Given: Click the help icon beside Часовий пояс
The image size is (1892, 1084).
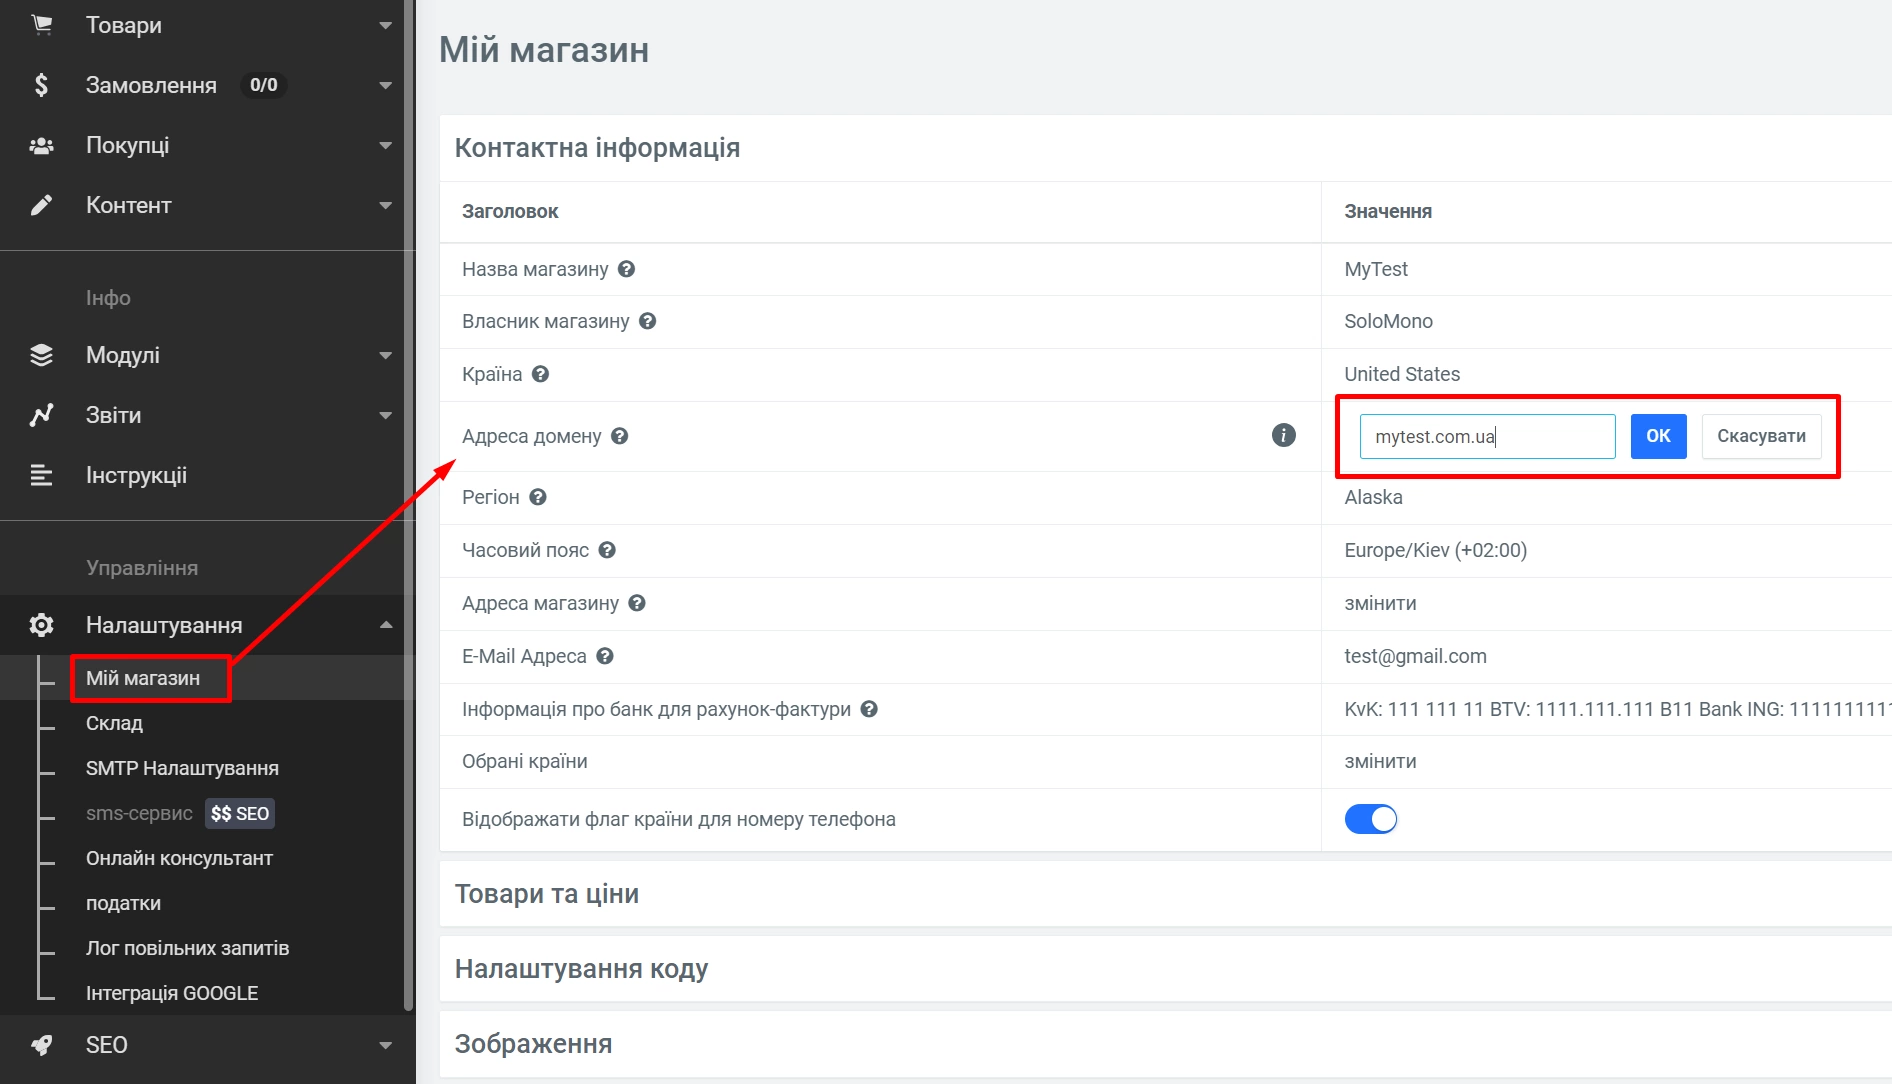Looking at the screenshot, I should (607, 550).
